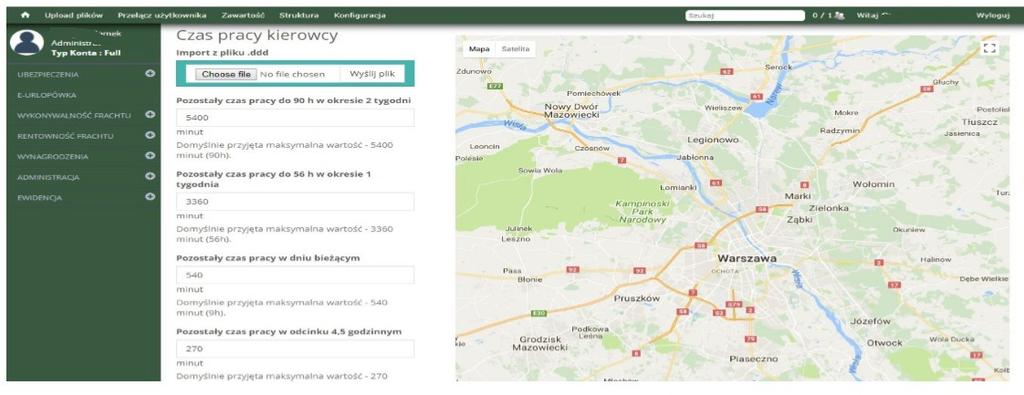Viewport: 1024px width, 395px height.
Task: Click the Warszawa label on map
Action: (747, 259)
